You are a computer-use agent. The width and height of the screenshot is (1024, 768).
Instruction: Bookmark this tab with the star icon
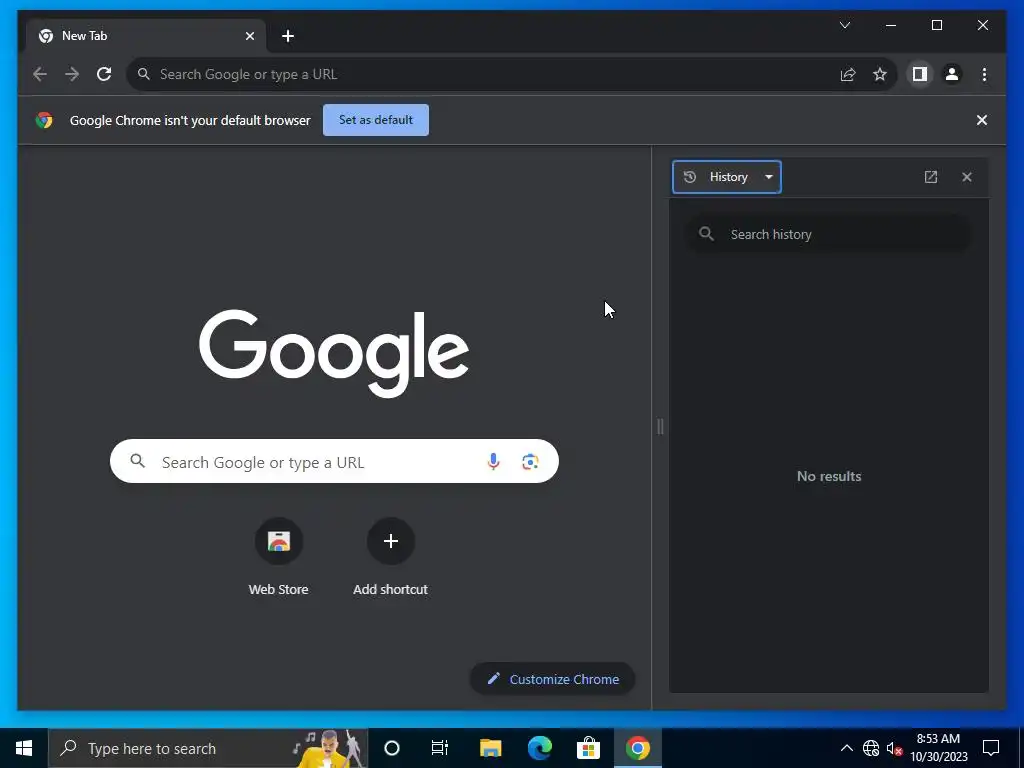880,74
